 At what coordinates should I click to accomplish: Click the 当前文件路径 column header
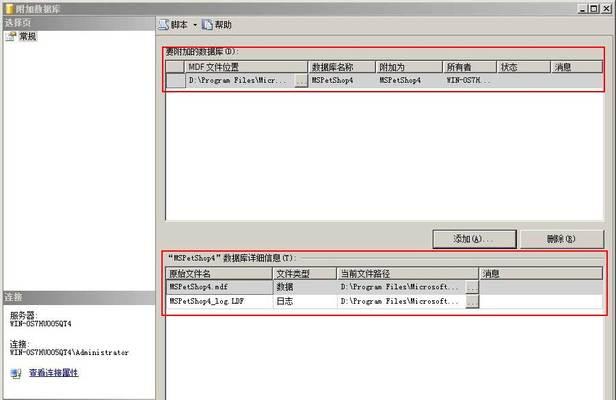point(408,274)
